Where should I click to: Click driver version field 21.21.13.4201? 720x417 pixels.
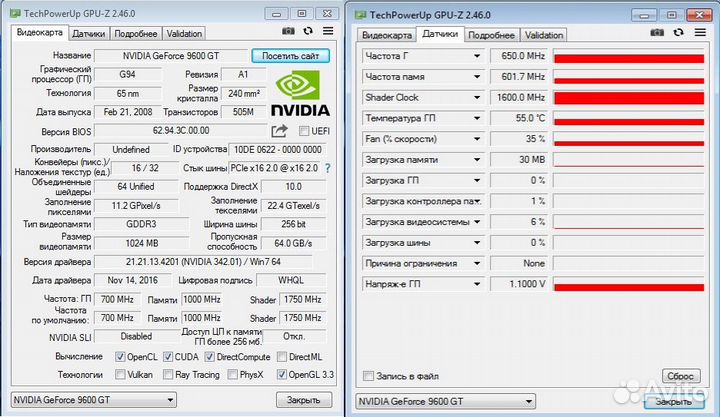tap(203, 262)
